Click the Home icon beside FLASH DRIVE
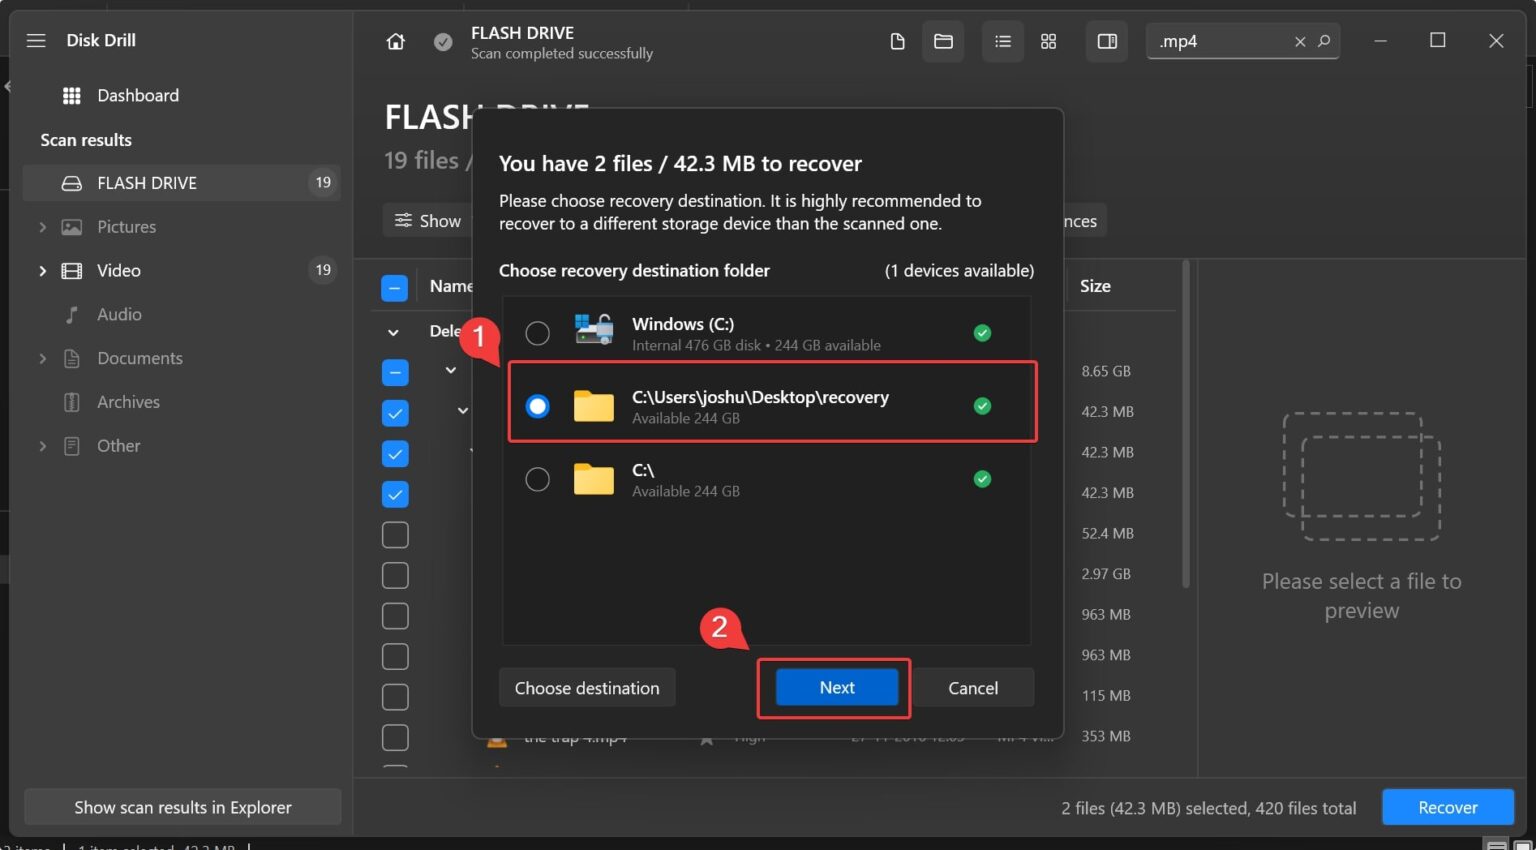This screenshot has height=850, width=1536. tap(395, 41)
